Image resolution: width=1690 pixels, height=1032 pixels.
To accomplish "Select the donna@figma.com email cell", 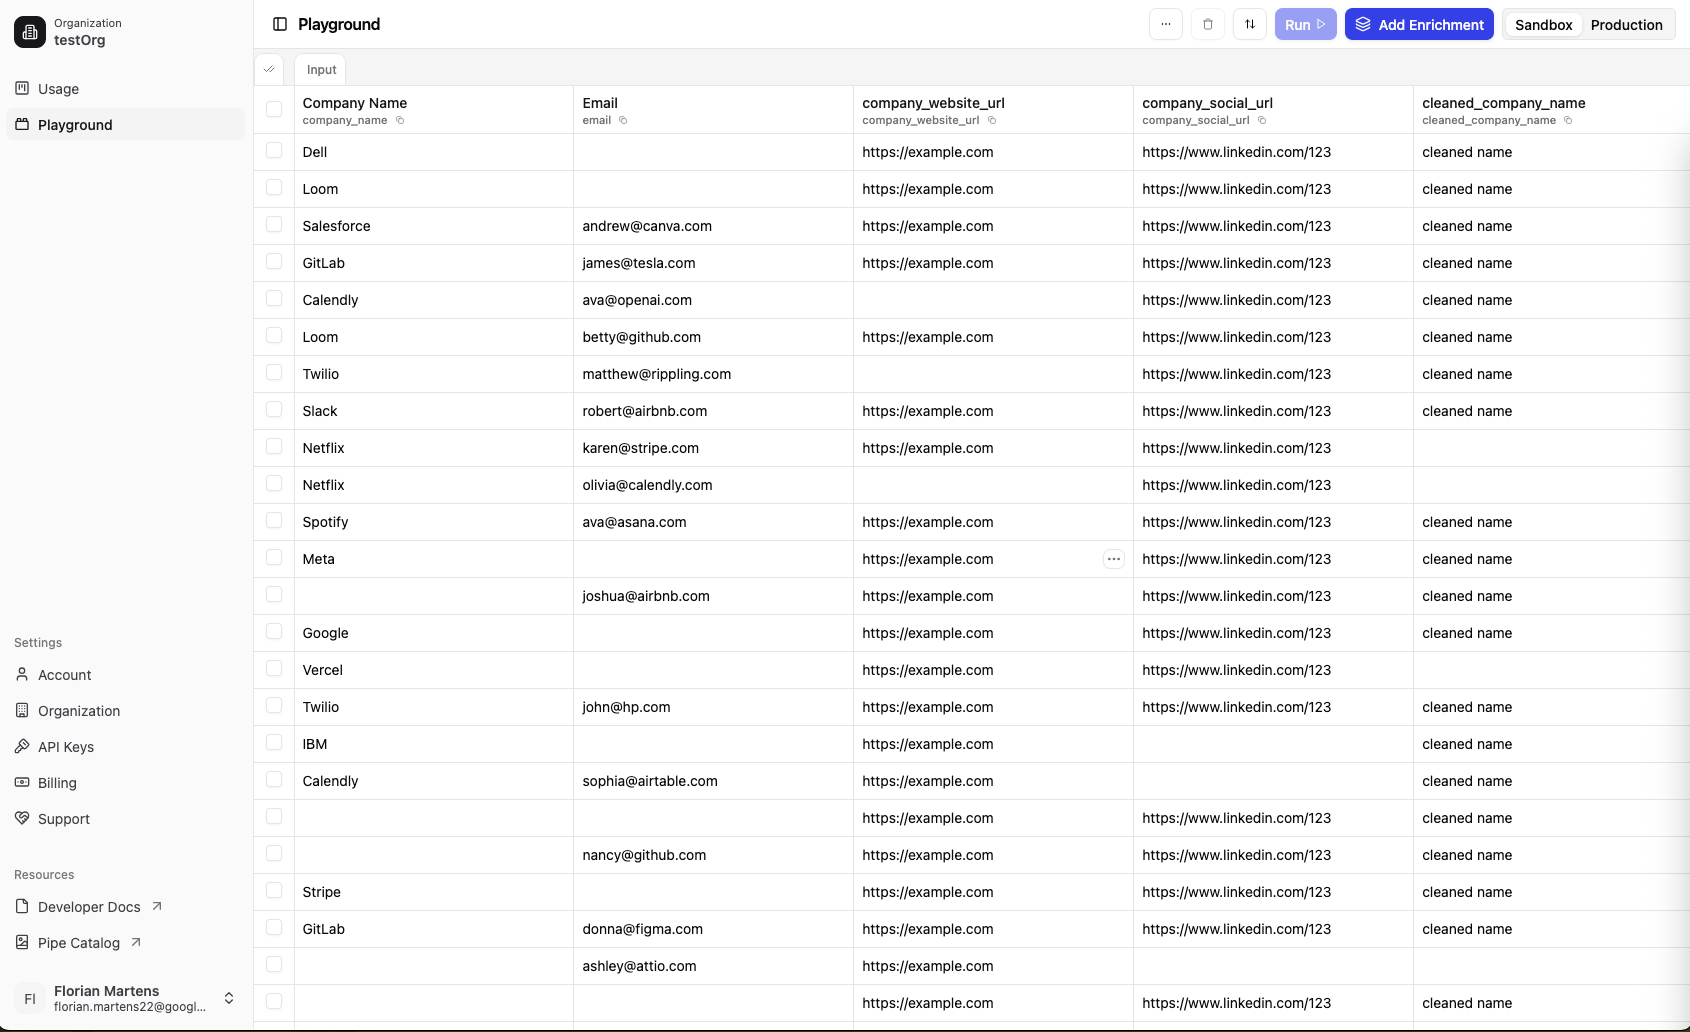I will point(714,929).
